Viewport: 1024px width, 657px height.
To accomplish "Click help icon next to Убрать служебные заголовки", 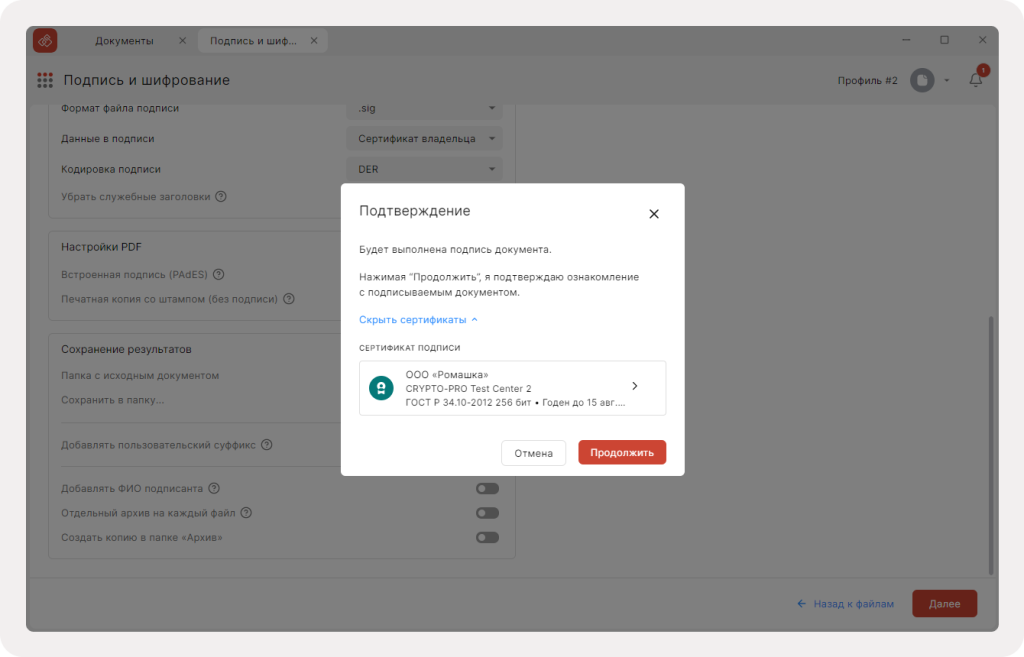I will (x=221, y=197).
